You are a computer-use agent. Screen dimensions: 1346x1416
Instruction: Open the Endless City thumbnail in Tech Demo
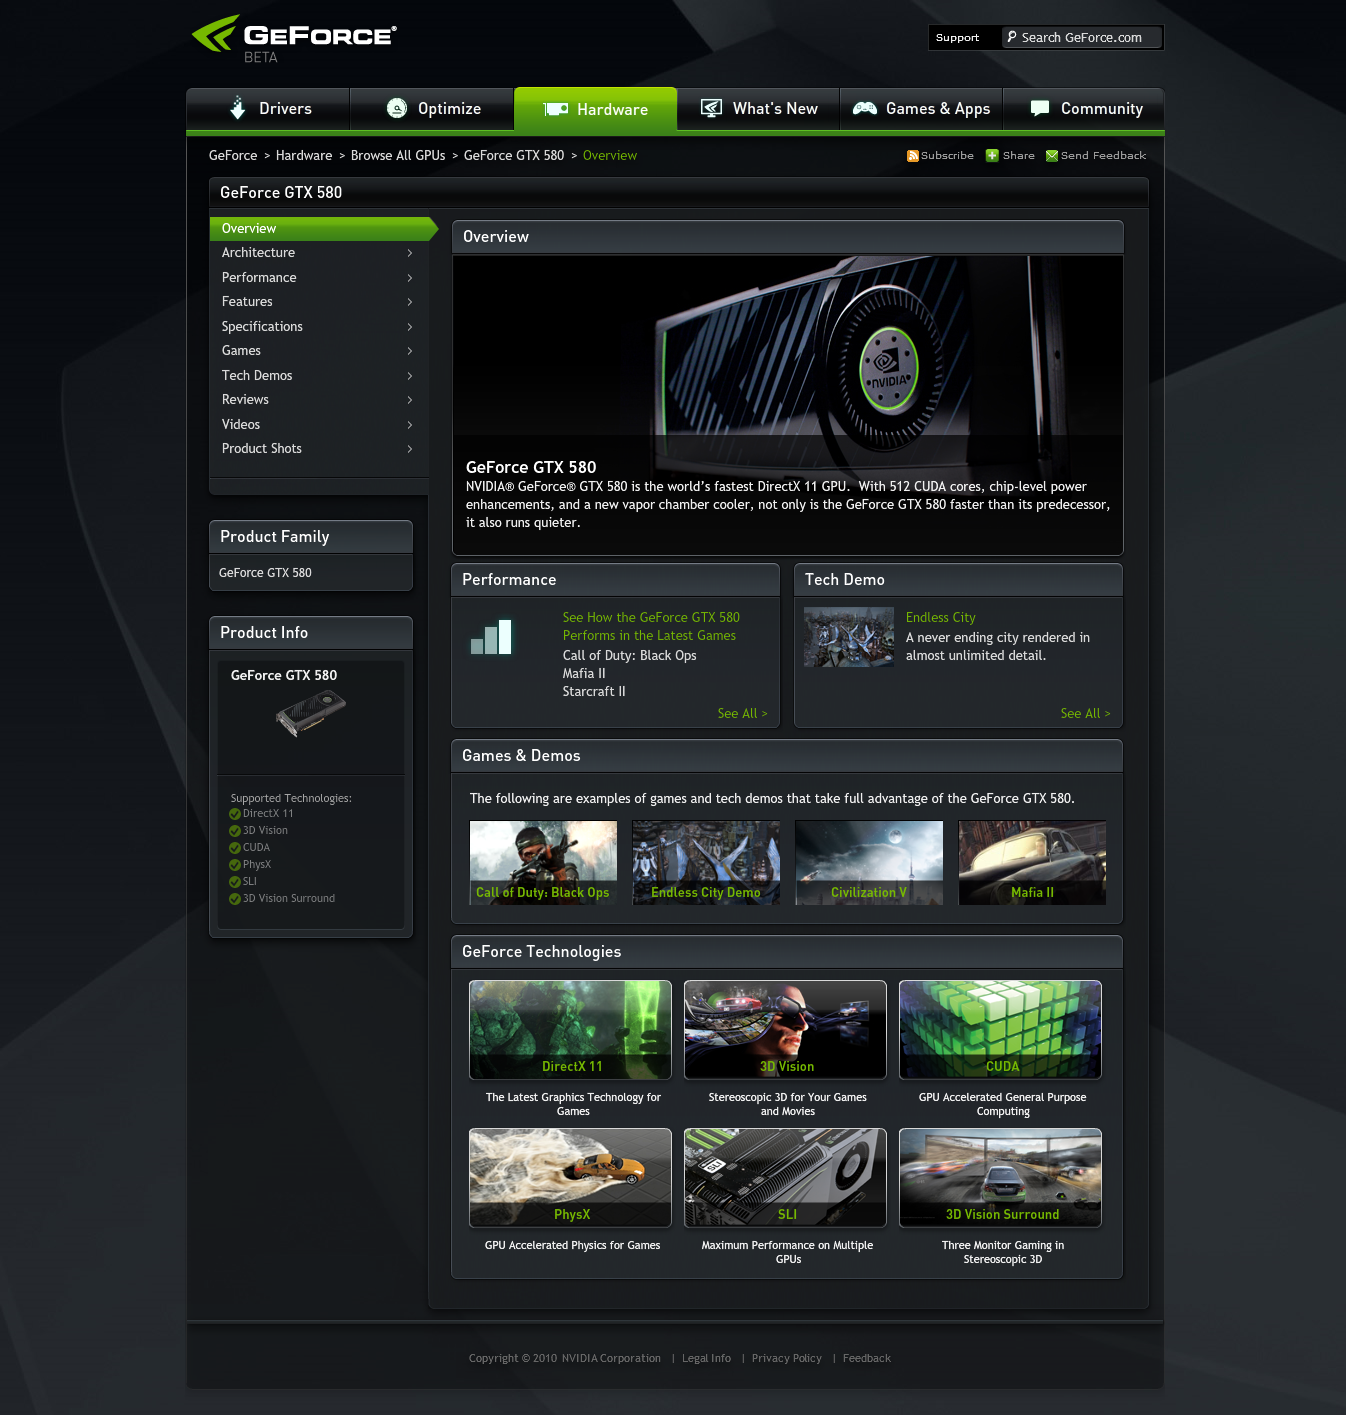click(849, 637)
